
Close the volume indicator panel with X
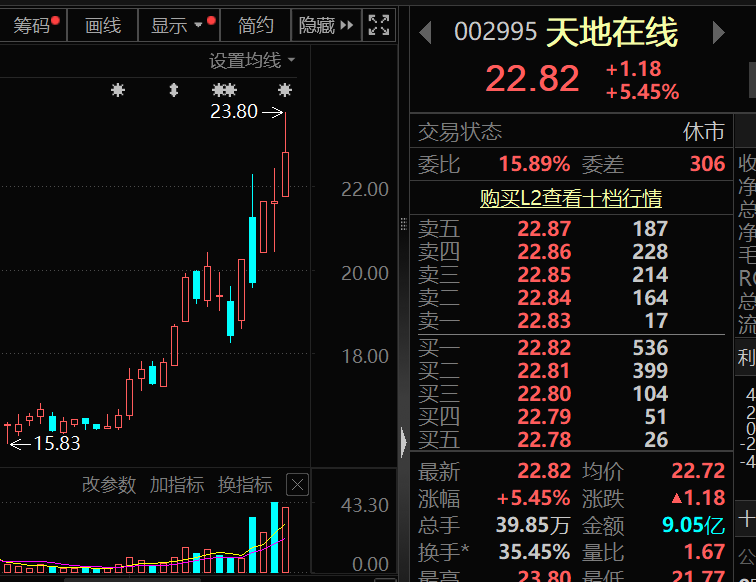(297, 485)
